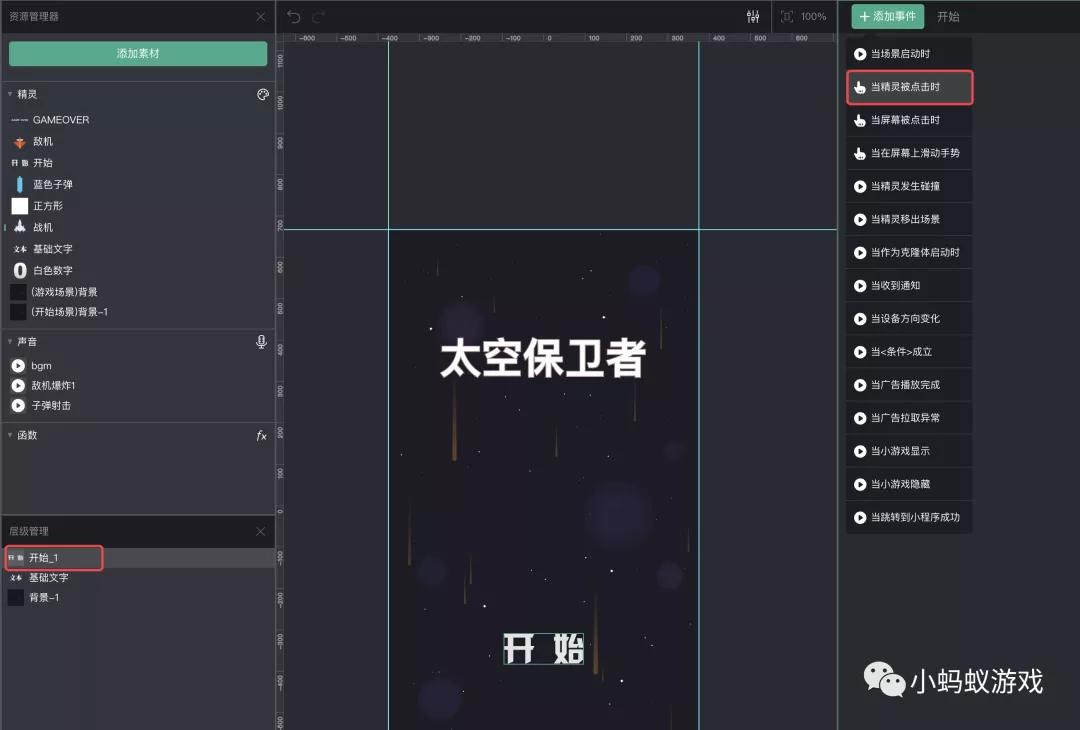This screenshot has height=730, width=1080.
Task: Click the redo arrow in the toolbar
Action: 317,16
